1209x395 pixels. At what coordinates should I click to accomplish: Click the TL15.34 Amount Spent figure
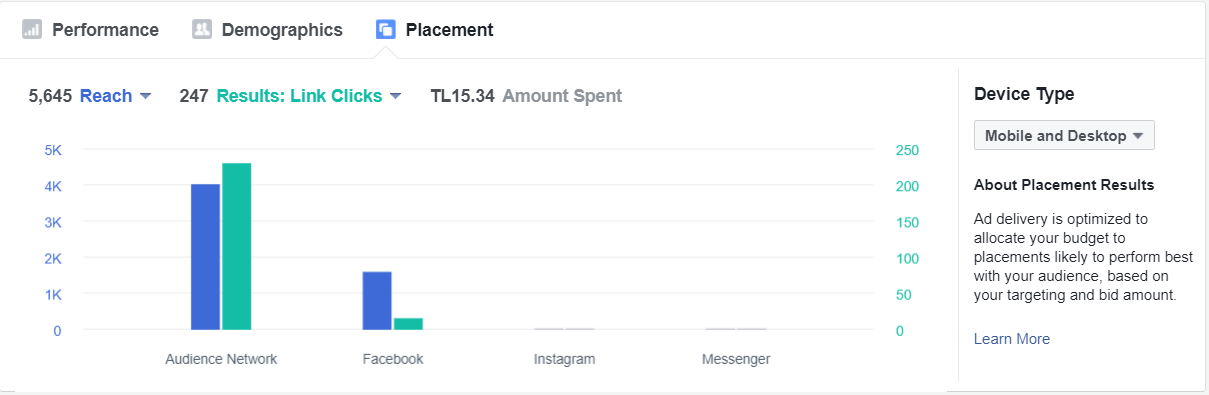click(x=526, y=96)
